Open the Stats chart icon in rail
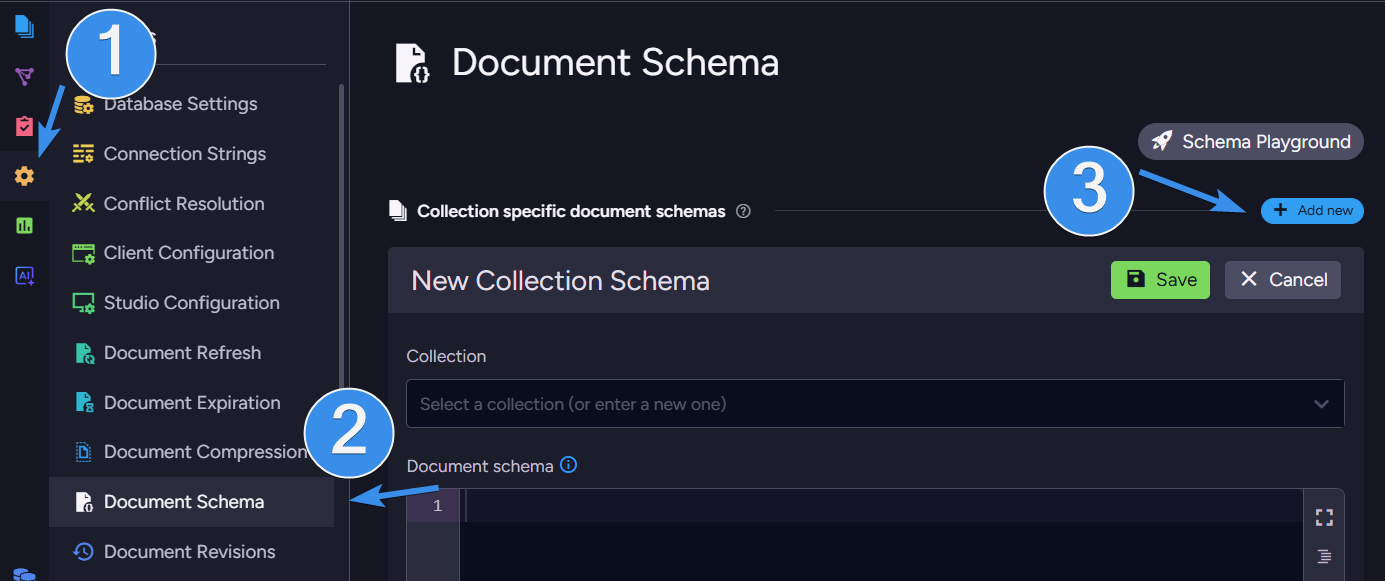The height and width of the screenshot is (581, 1385). pyautogui.click(x=24, y=226)
